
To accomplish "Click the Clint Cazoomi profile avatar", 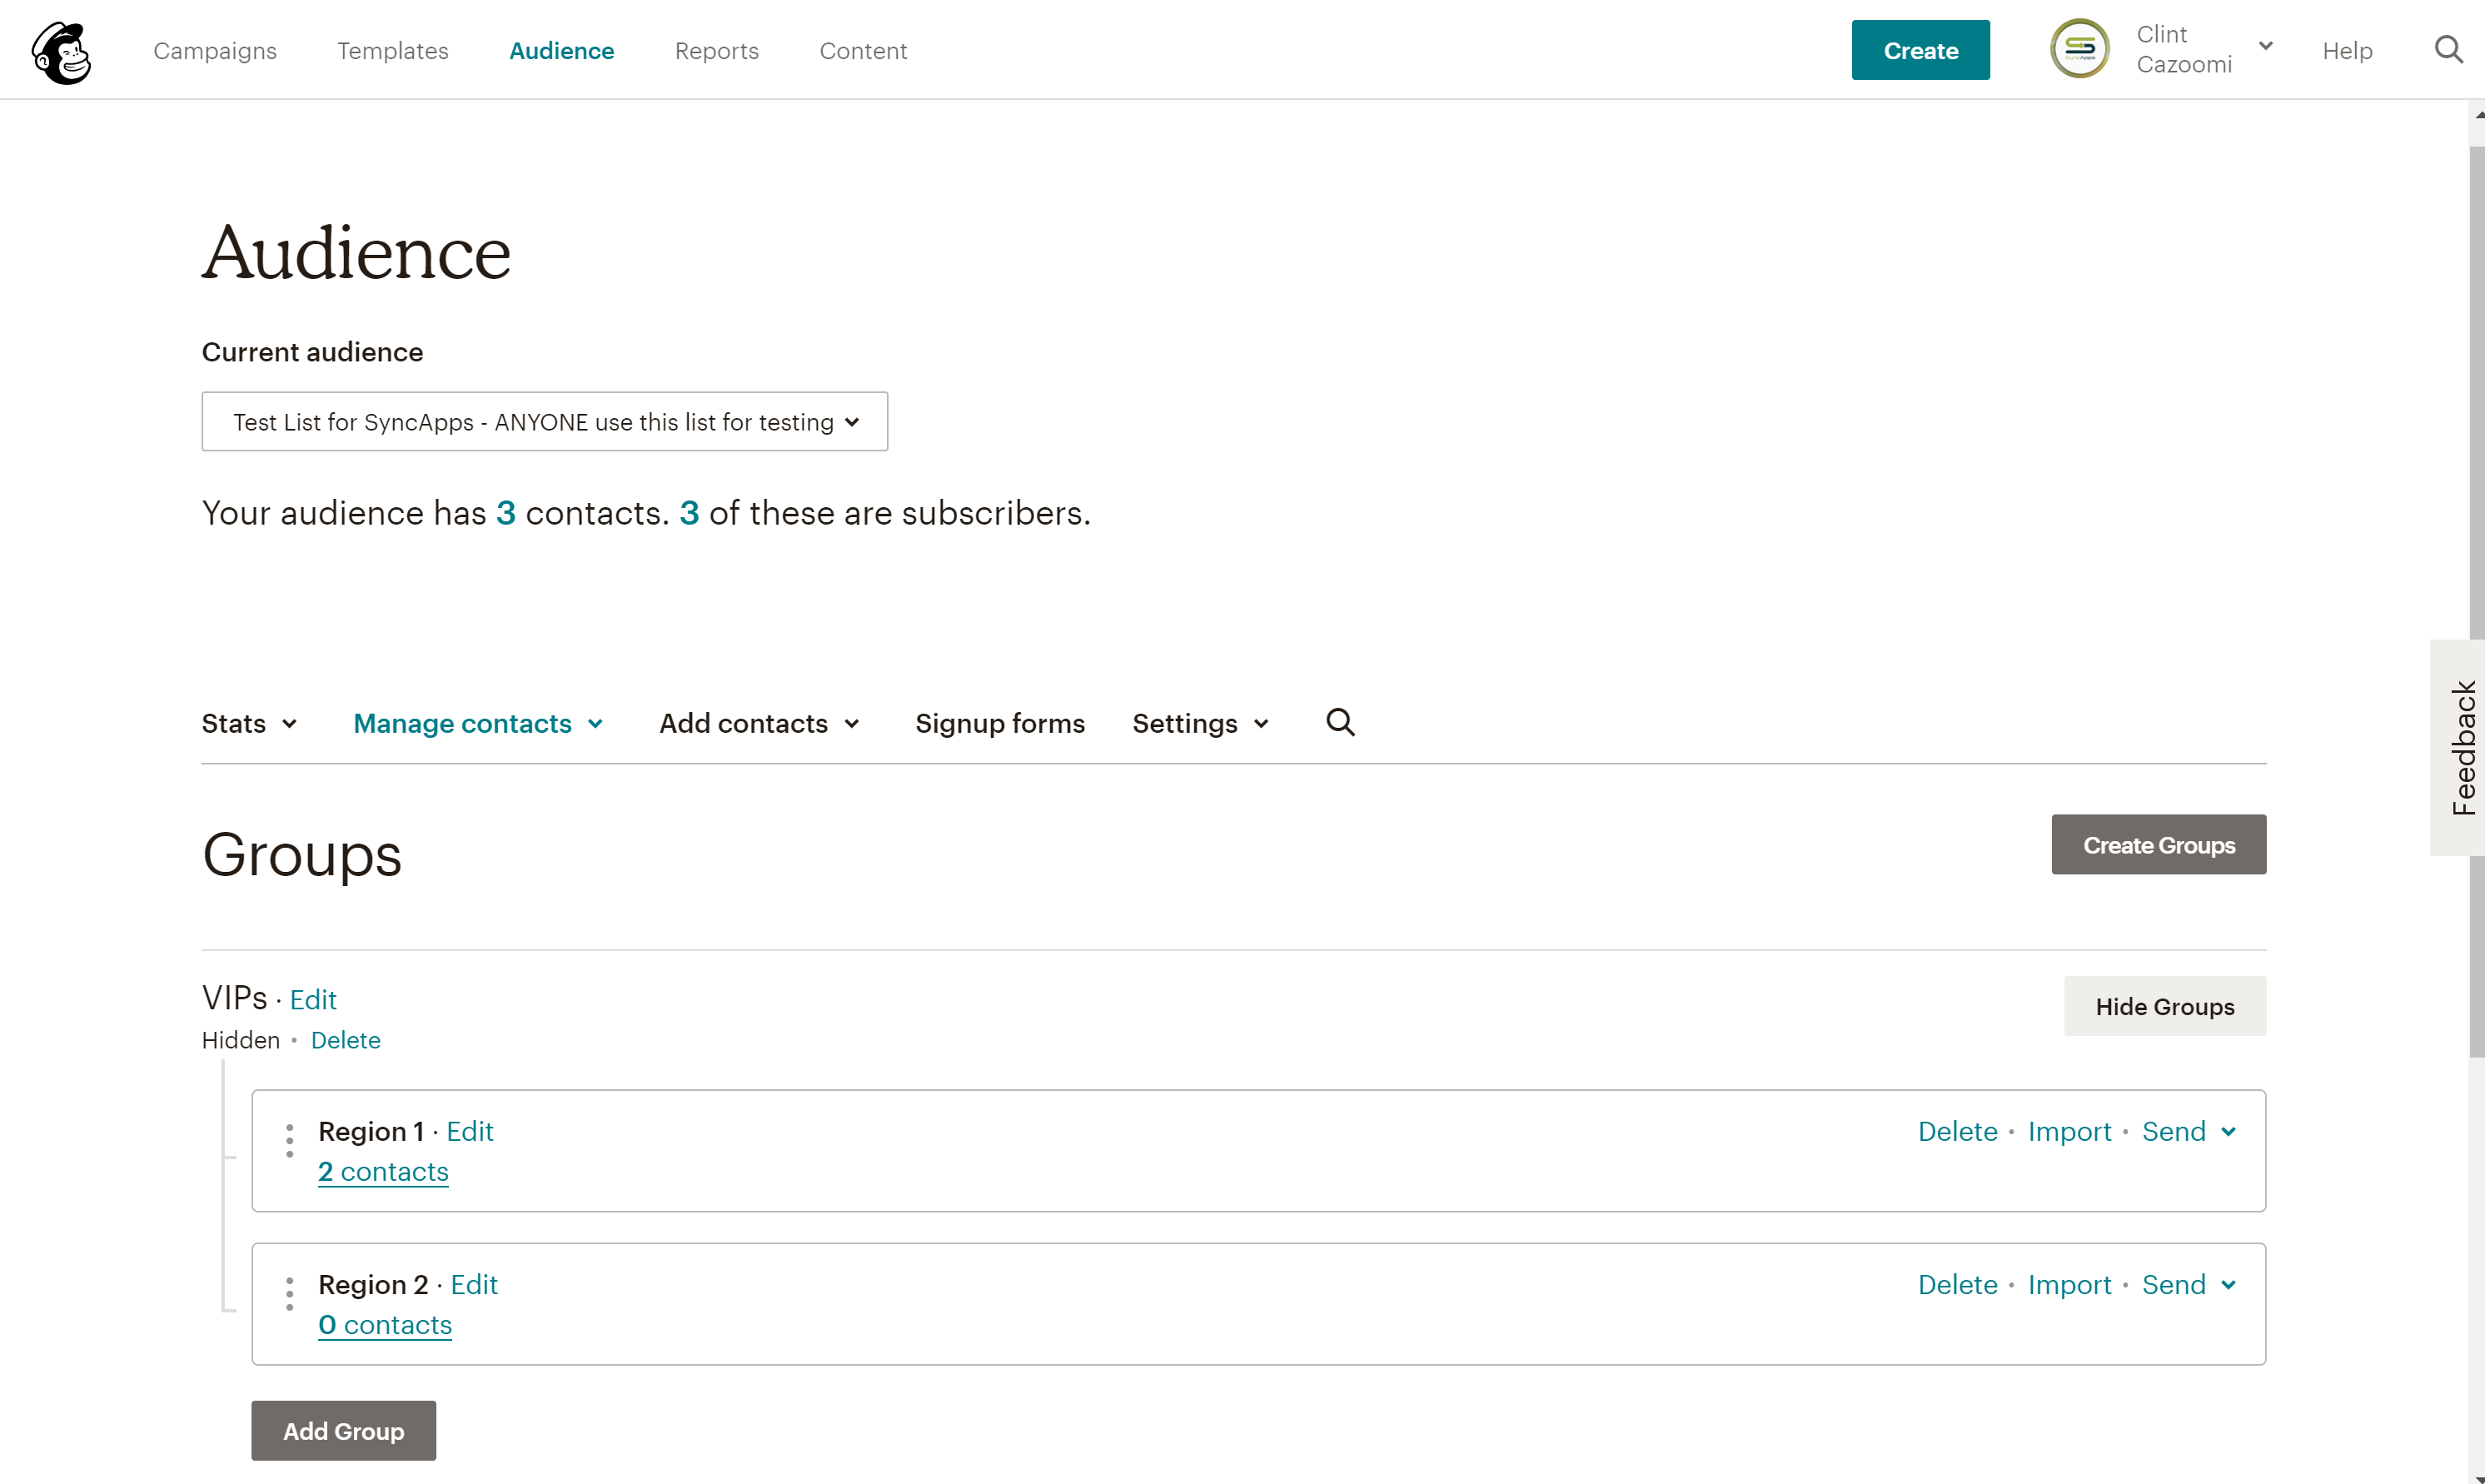I will 2079,49.
